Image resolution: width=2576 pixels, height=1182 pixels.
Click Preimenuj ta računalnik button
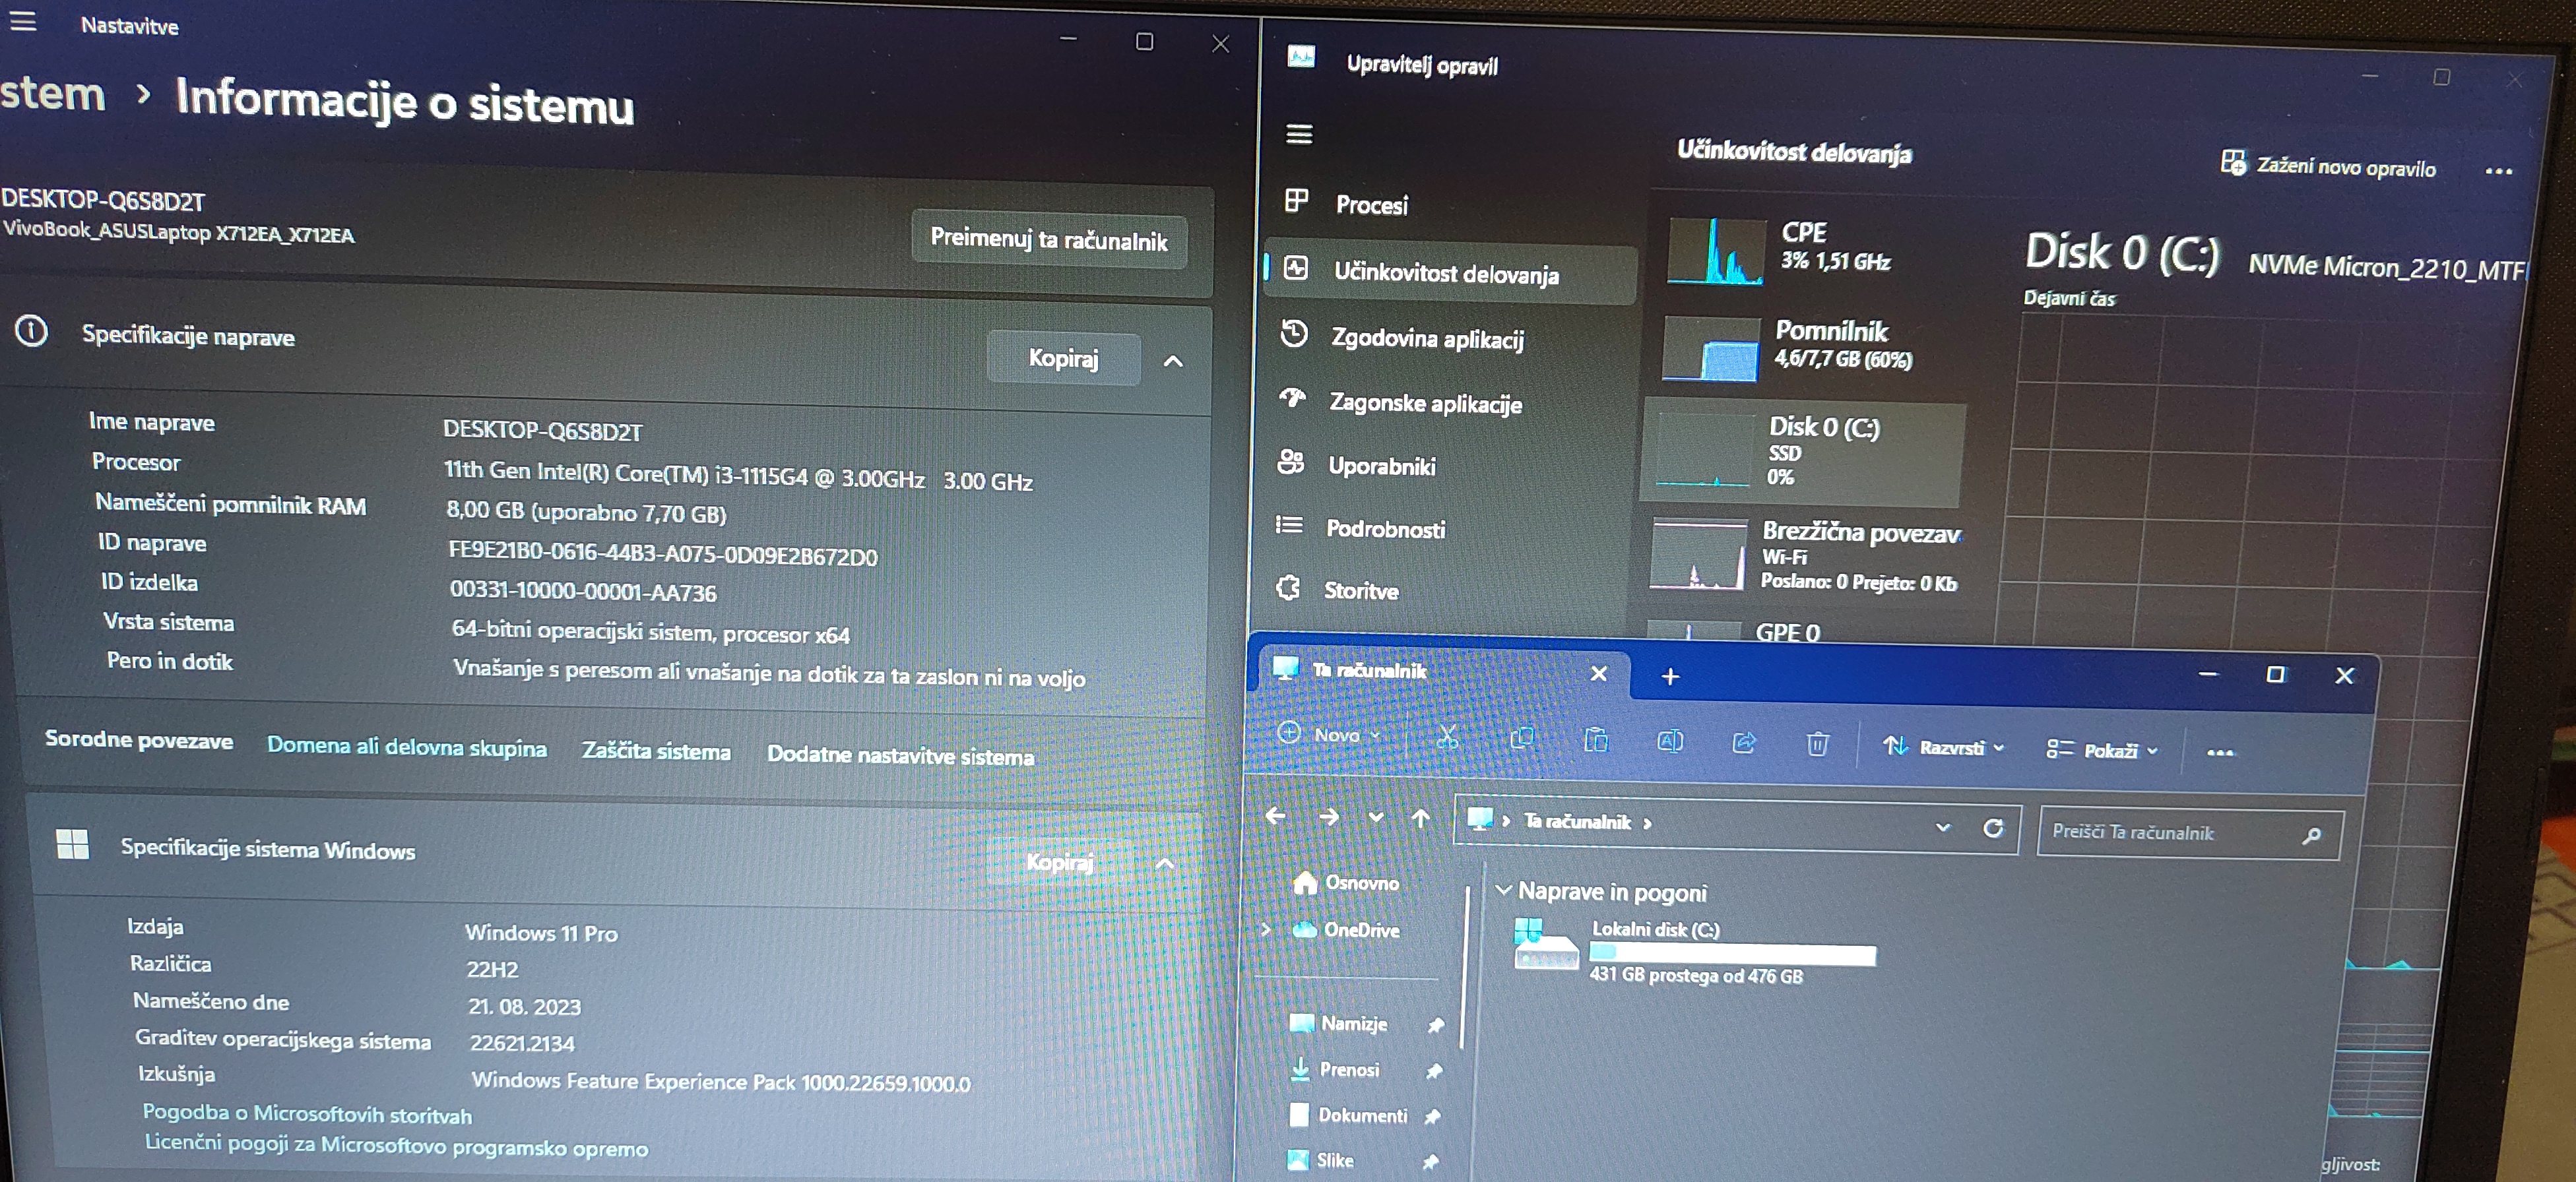(1049, 240)
